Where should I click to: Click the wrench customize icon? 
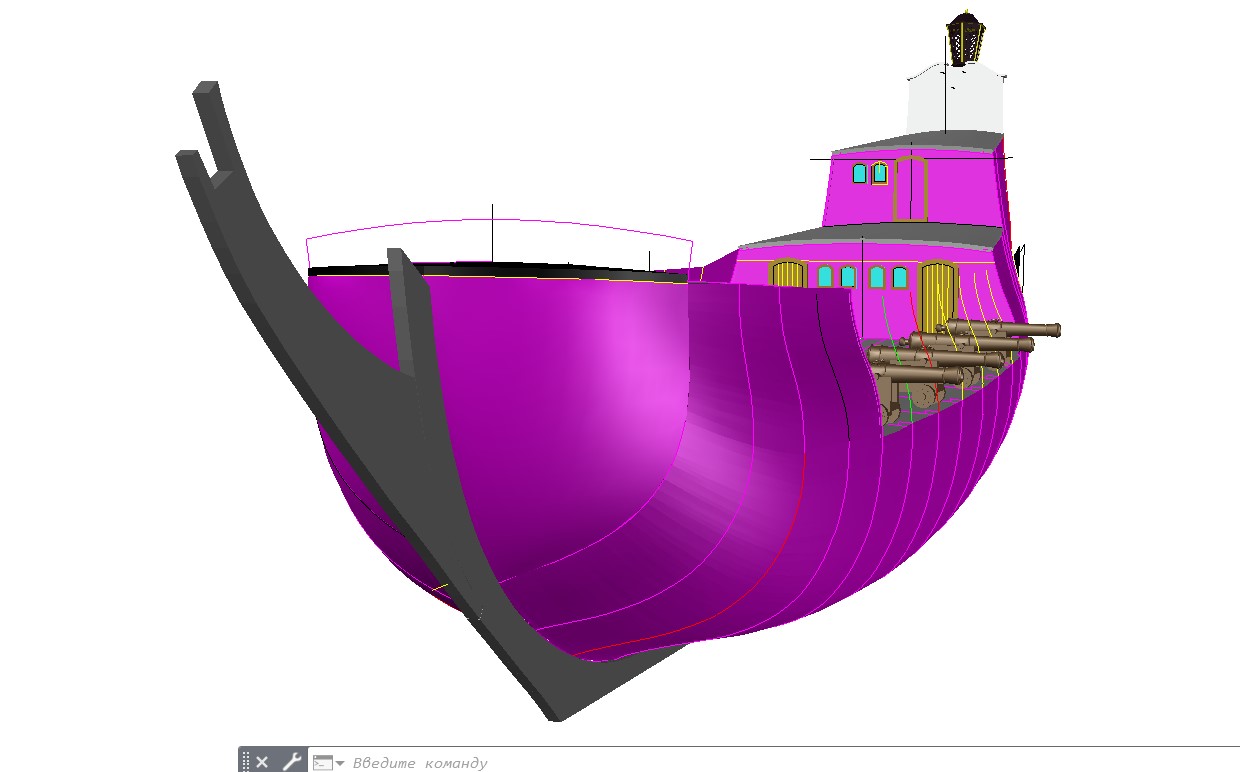(x=291, y=762)
